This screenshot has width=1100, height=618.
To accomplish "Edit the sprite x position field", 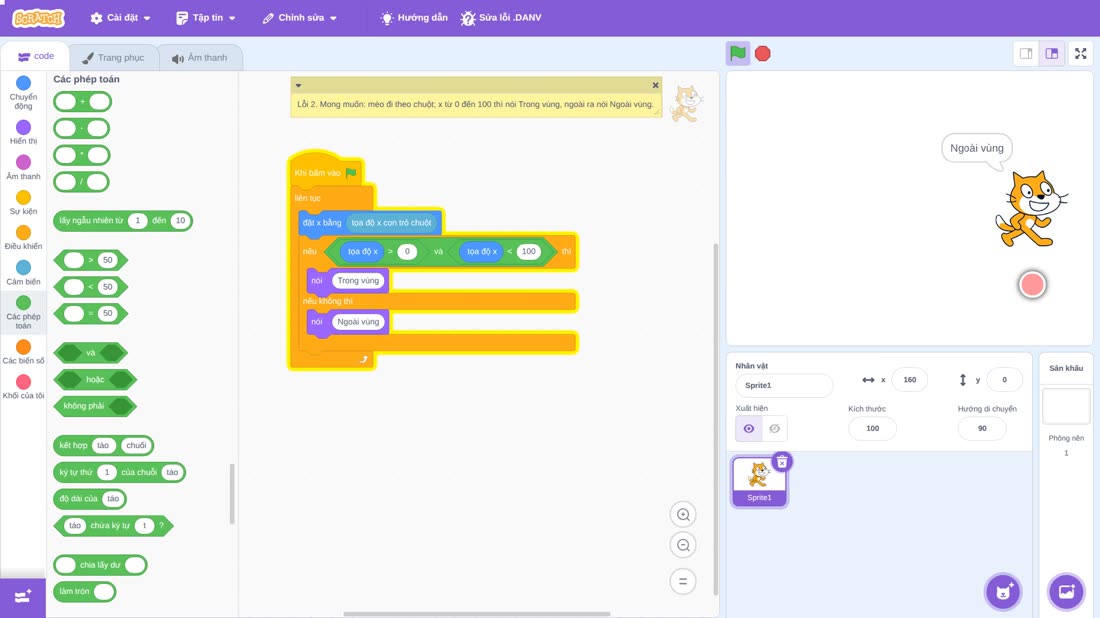I will coord(909,379).
